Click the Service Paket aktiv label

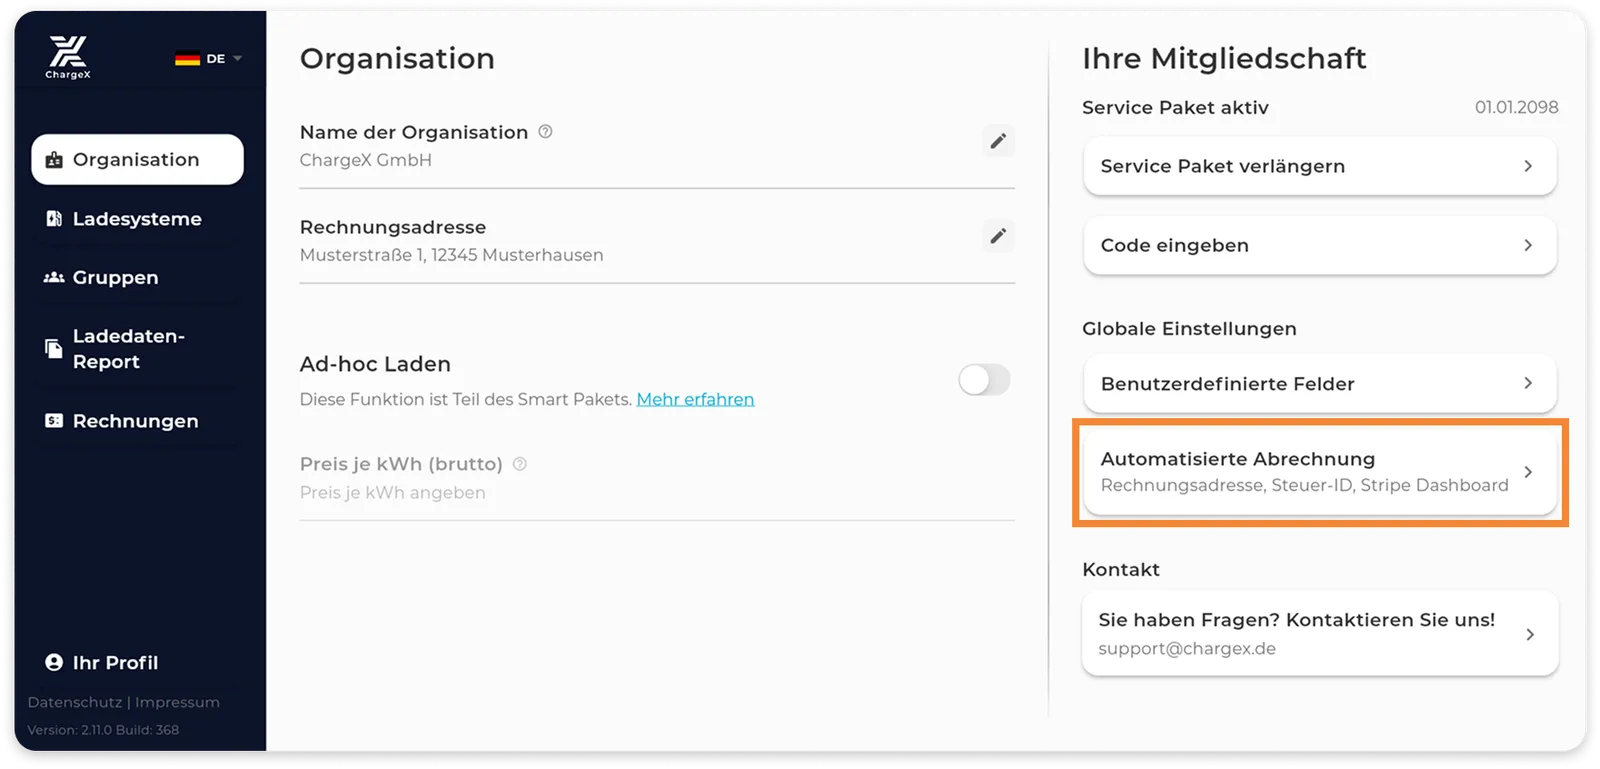point(1175,107)
